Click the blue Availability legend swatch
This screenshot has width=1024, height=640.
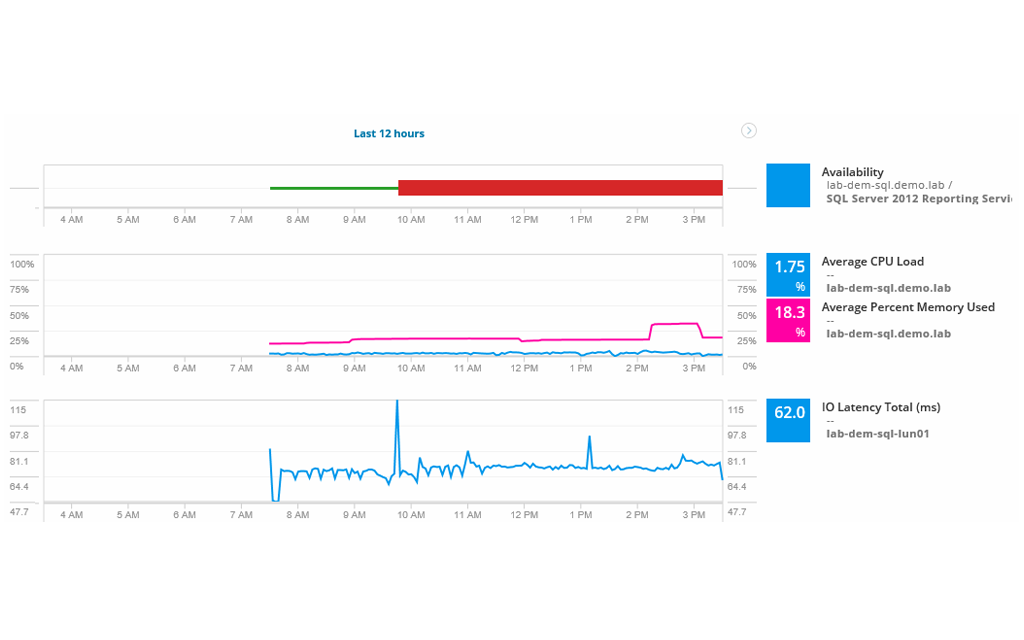click(x=788, y=186)
